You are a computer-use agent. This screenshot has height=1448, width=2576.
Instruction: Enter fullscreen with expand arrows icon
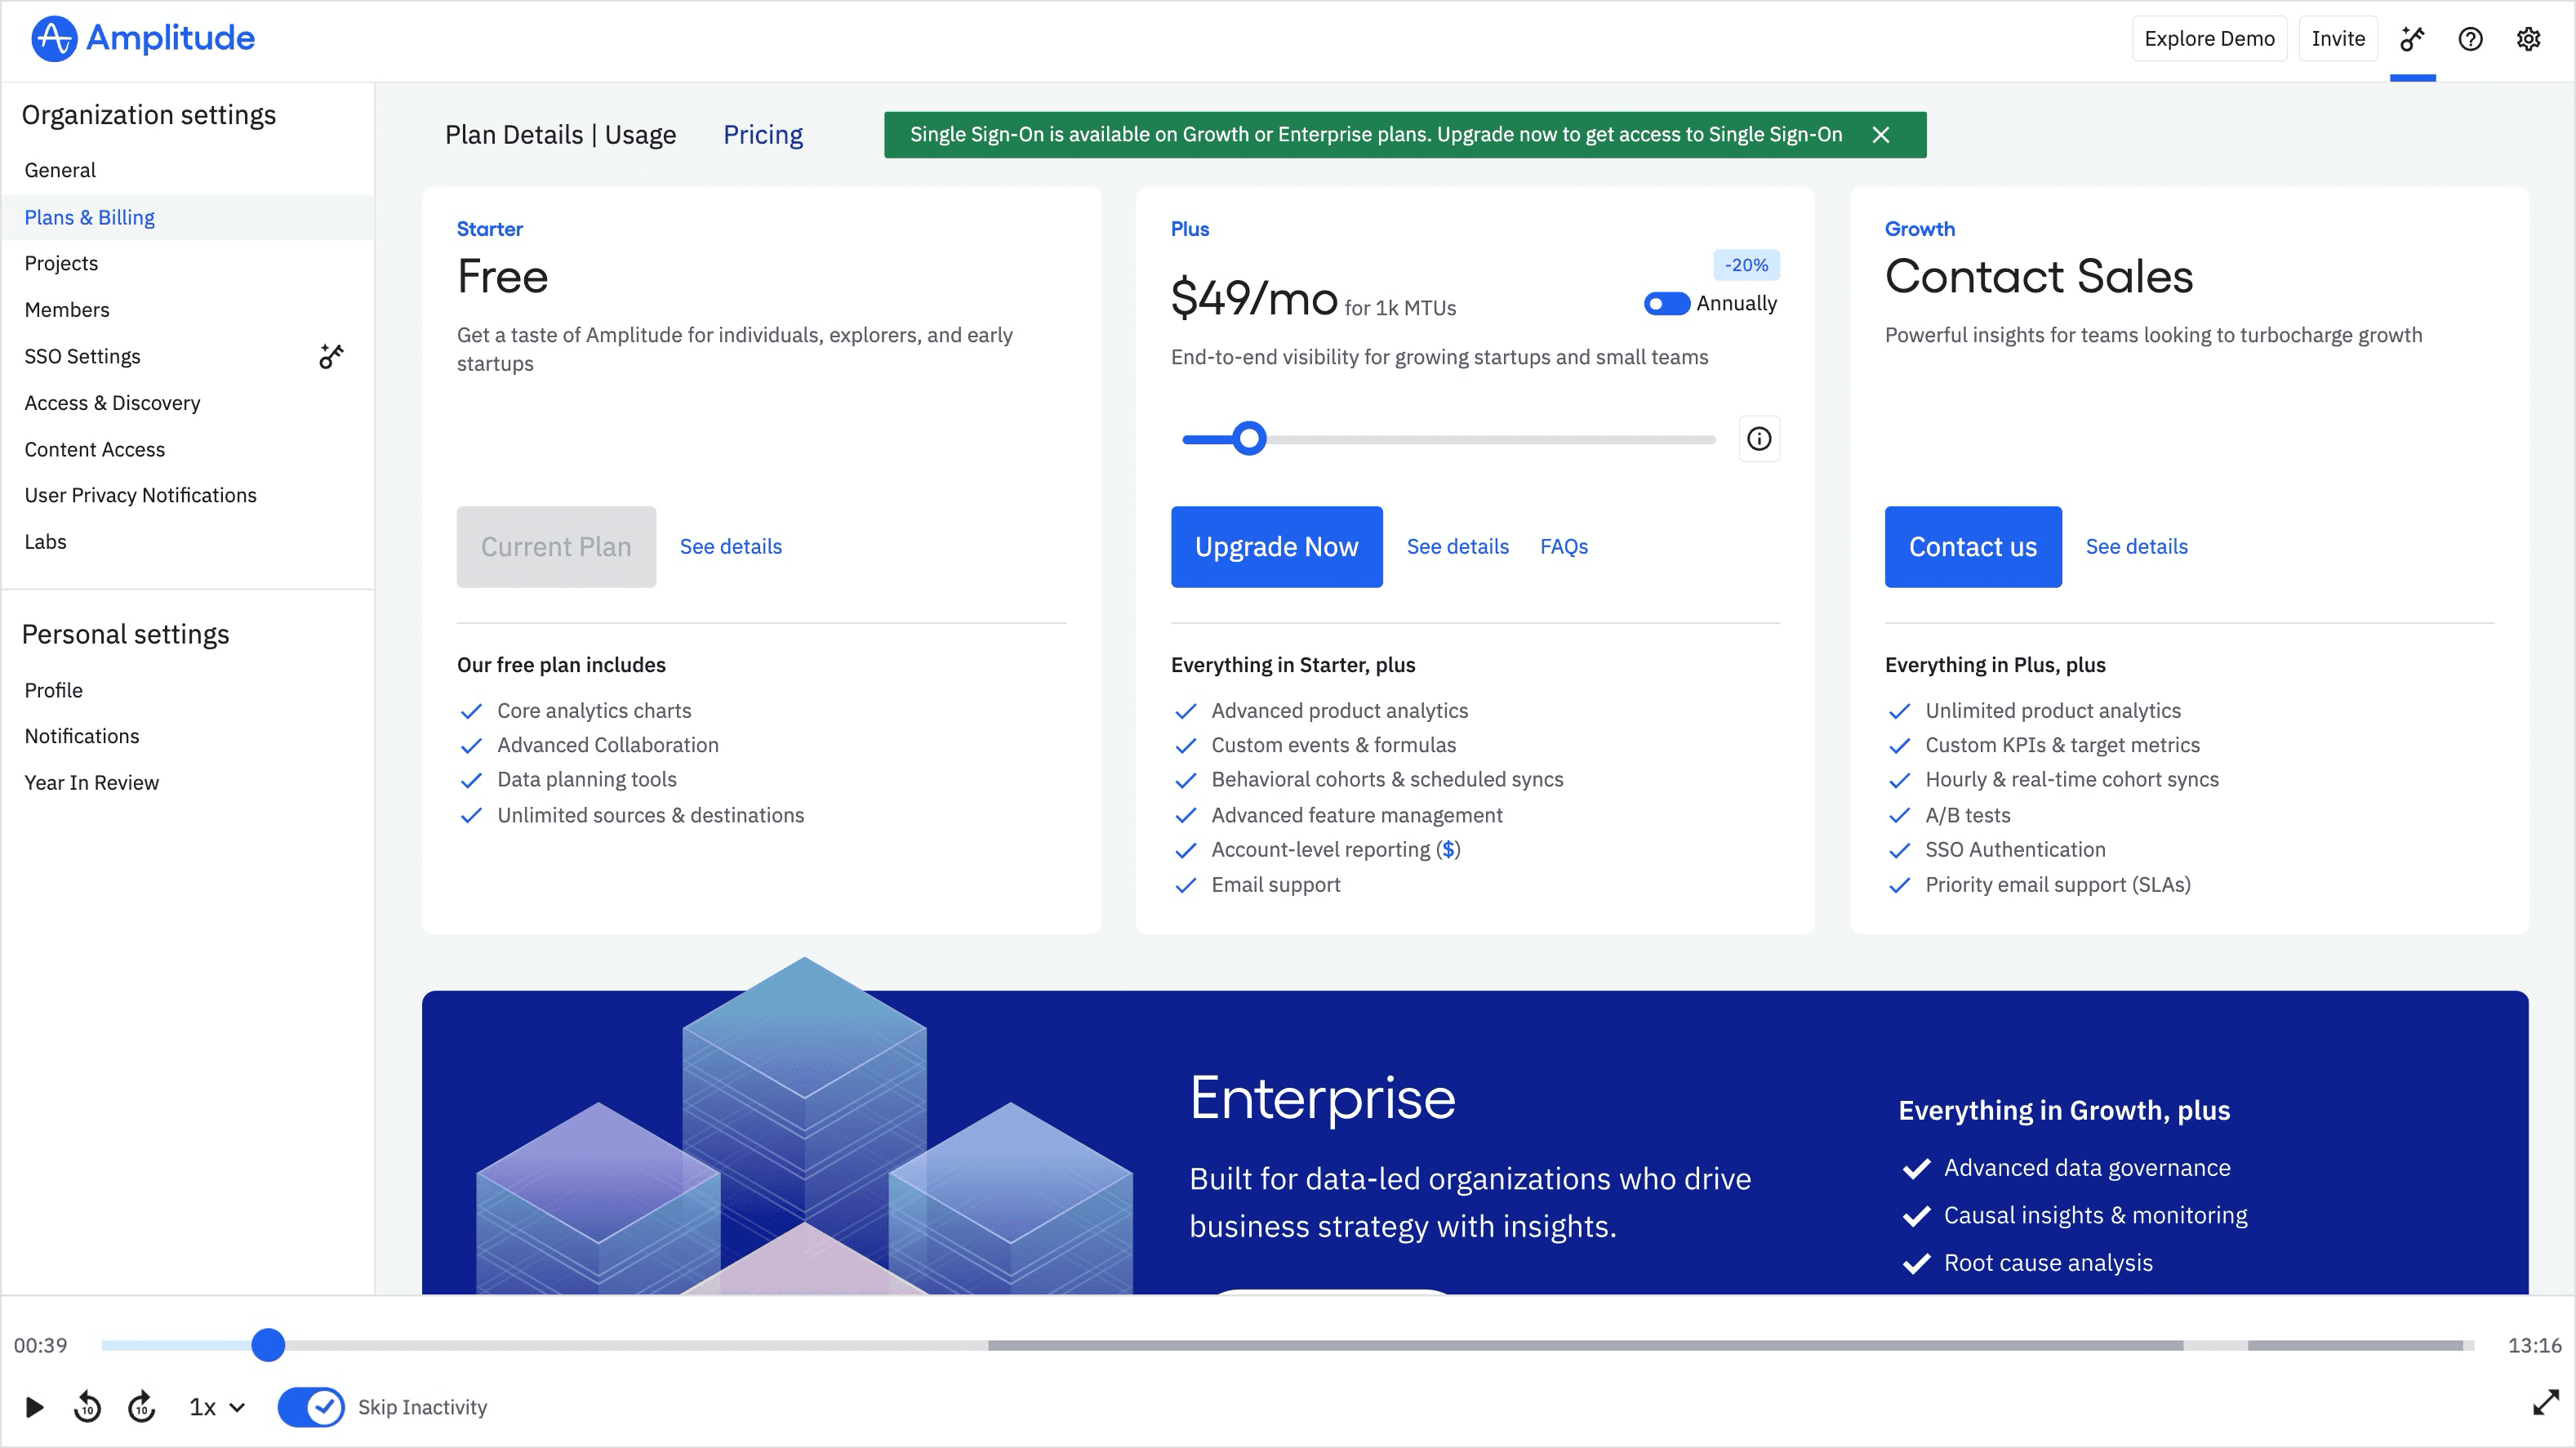click(2545, 1403)
